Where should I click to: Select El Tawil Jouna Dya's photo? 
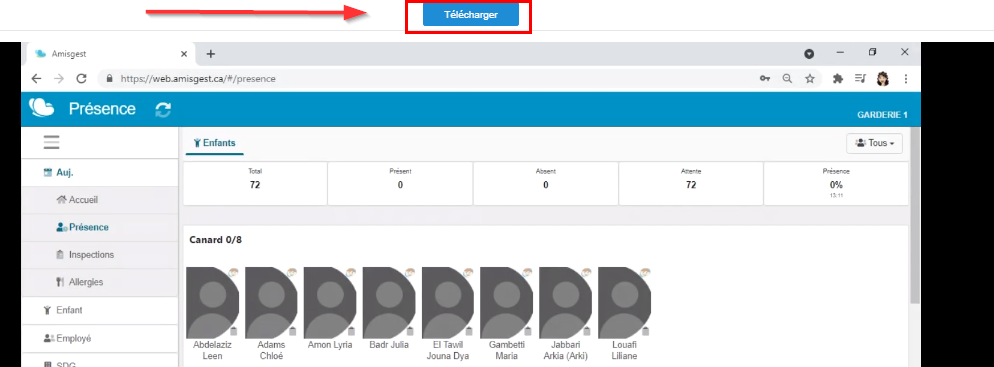point(448,302)
